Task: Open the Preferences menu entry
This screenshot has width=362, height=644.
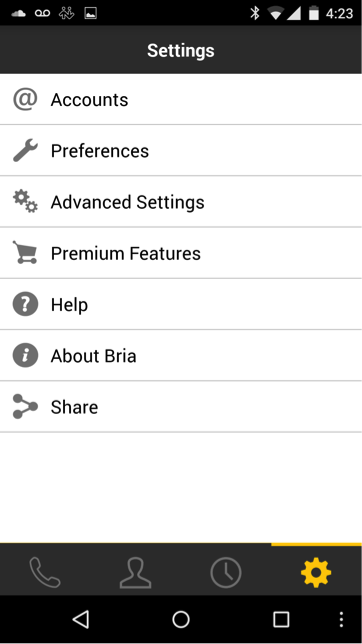Action: (x=181, y=150)
